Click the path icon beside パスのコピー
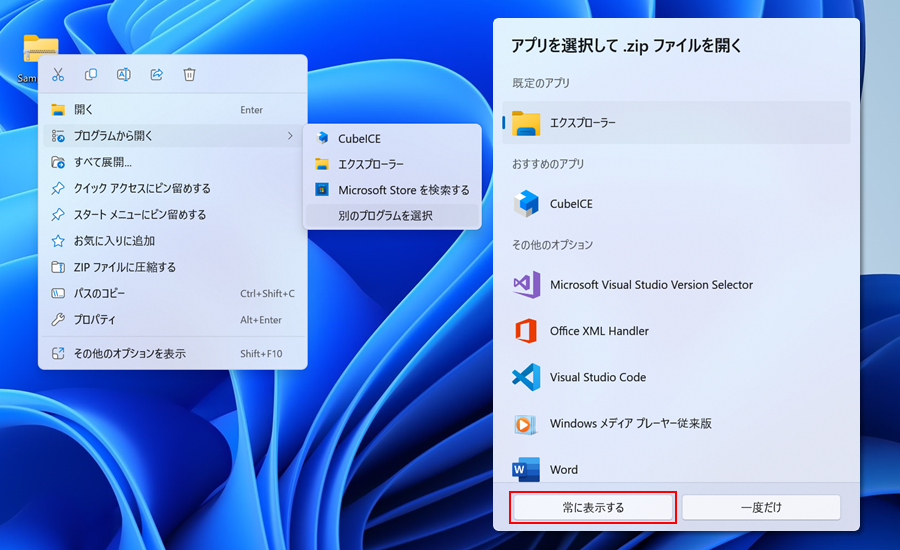Viewport: 900px width, 550px height. (x=58, y=293)
